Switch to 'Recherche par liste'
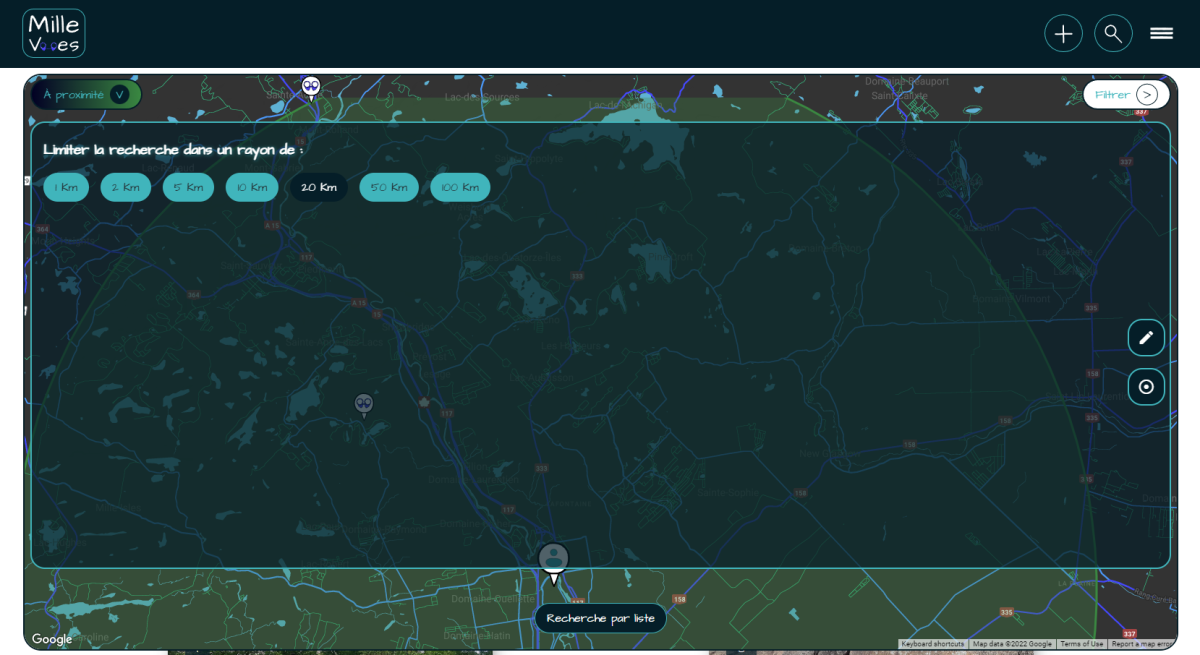The width and height of the screenshot is (1200, 655). click(600, 618)
